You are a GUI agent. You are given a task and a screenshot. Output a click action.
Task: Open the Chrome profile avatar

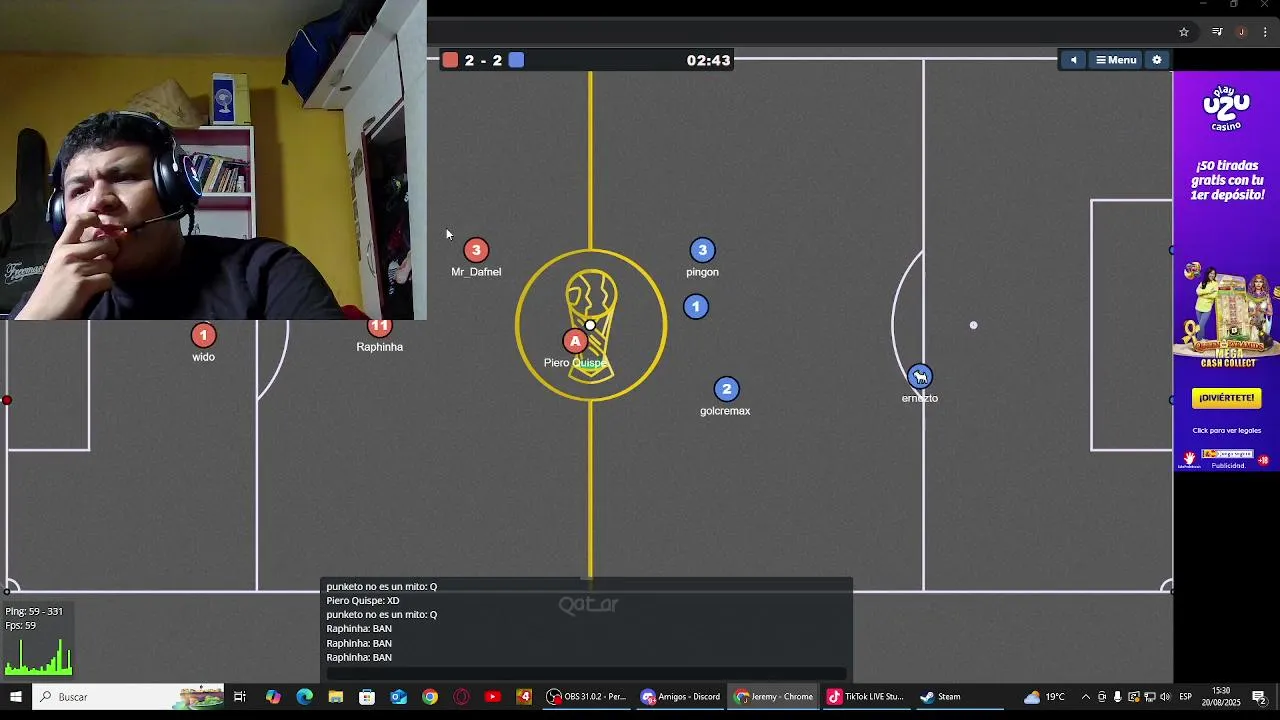(1241, 32)
